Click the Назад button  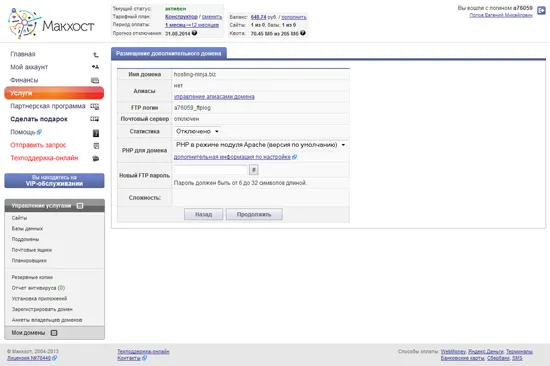click(203, 214)
